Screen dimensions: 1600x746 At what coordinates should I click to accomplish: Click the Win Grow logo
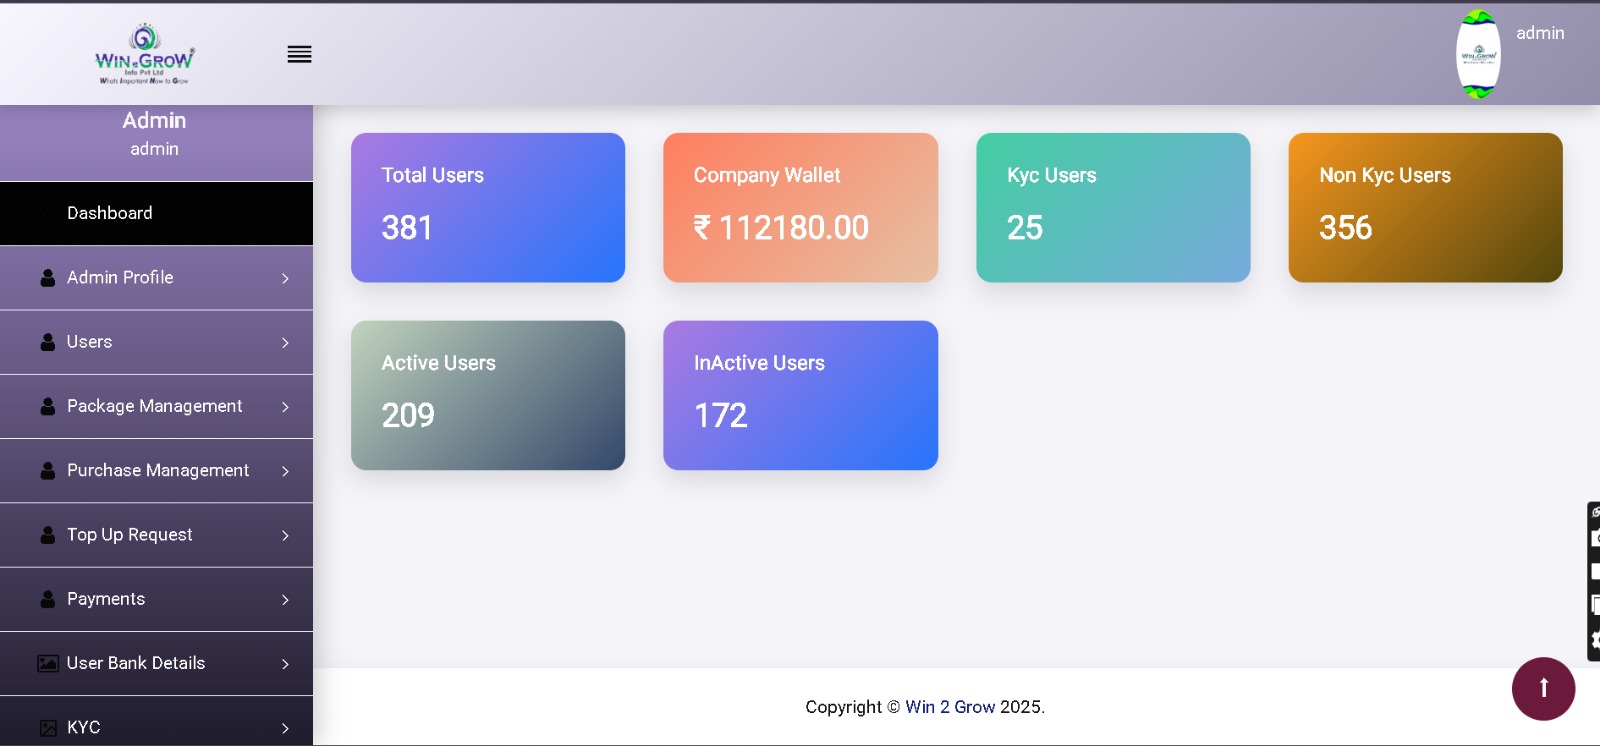point(145,54)
